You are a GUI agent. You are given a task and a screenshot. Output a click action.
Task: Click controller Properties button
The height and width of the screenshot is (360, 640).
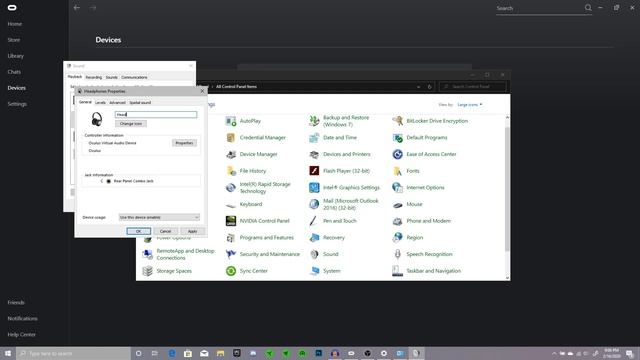184,143
